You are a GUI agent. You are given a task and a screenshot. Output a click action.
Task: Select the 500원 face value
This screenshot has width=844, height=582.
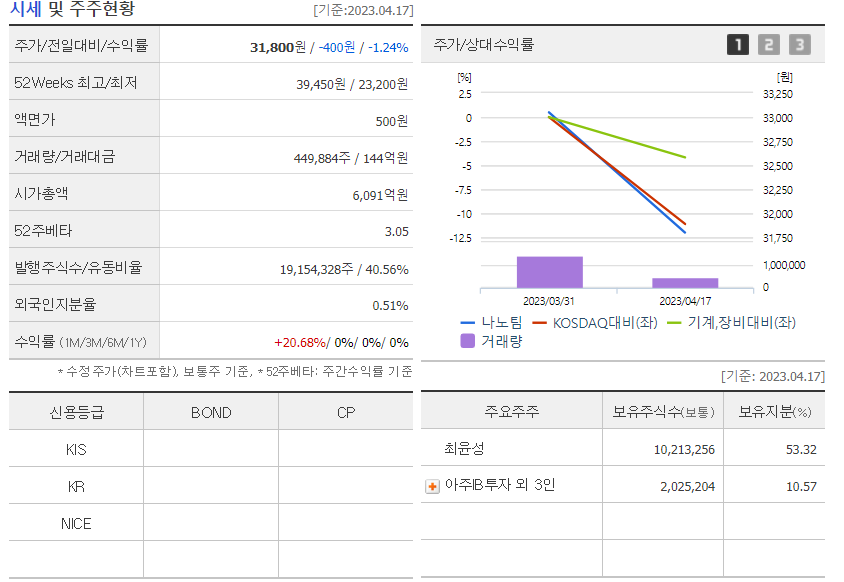(392, 121)
